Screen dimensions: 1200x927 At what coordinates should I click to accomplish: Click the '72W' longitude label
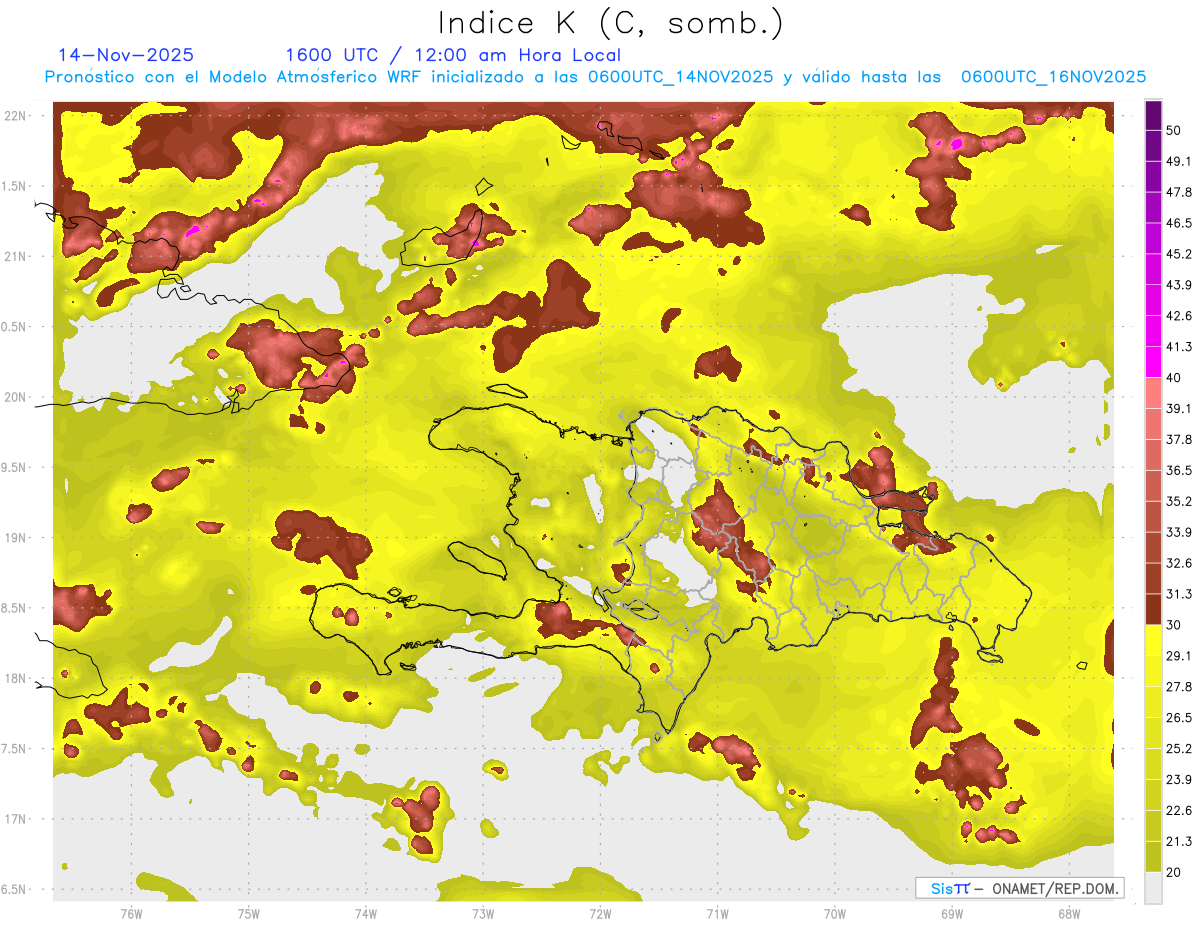click(x=600, y=914)
